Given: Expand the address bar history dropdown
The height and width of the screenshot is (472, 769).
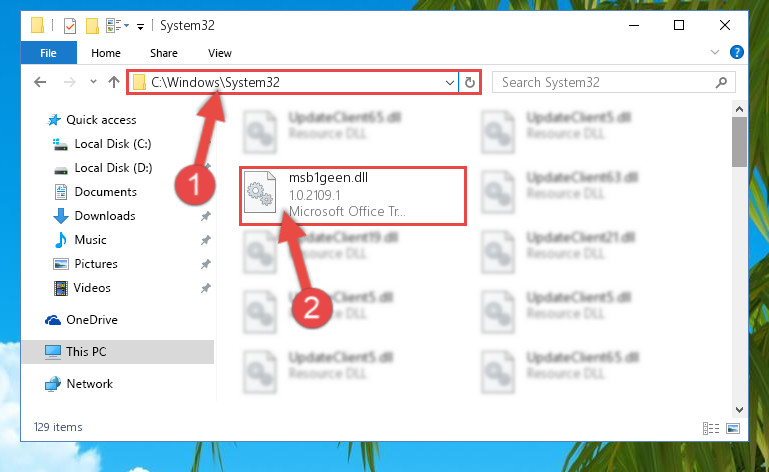Looking at the screenshot, I should [x=449, y=82].
